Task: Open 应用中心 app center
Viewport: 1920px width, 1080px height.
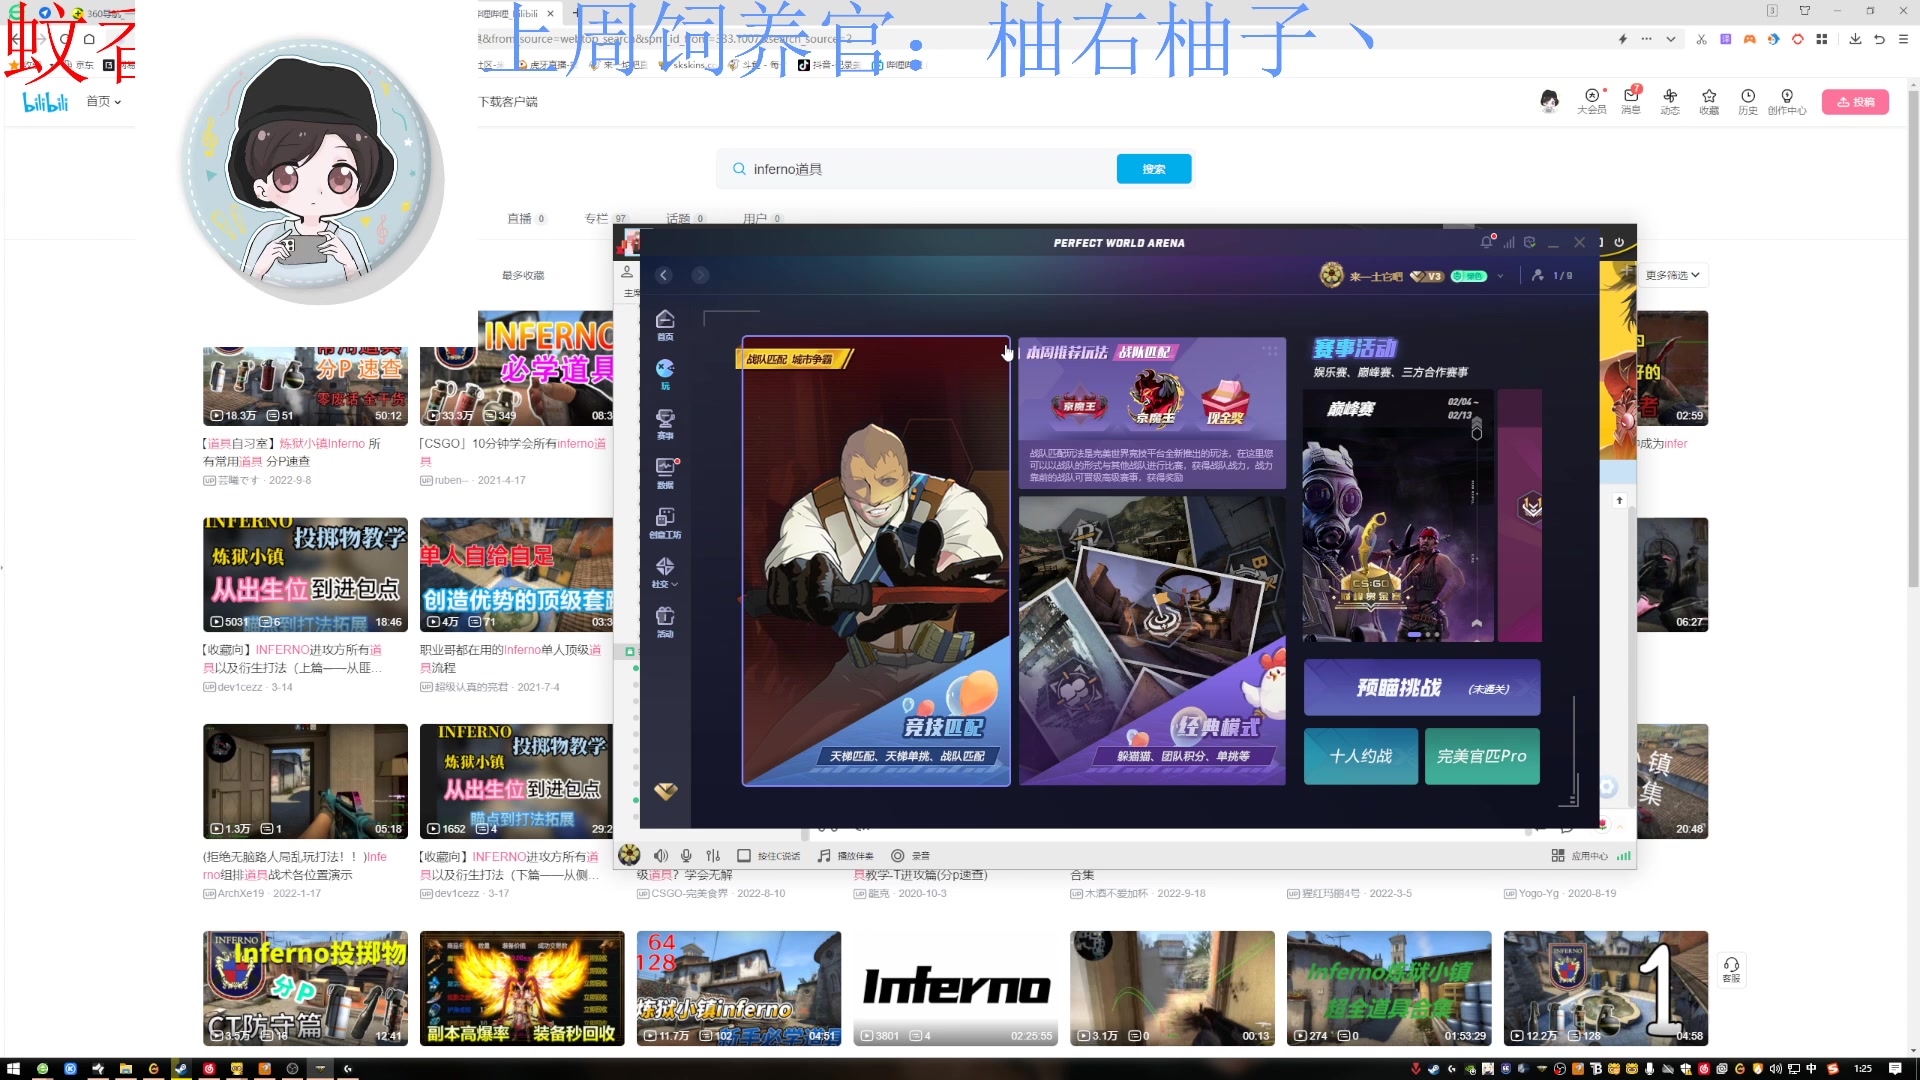Action: (x=1579, y=856)
